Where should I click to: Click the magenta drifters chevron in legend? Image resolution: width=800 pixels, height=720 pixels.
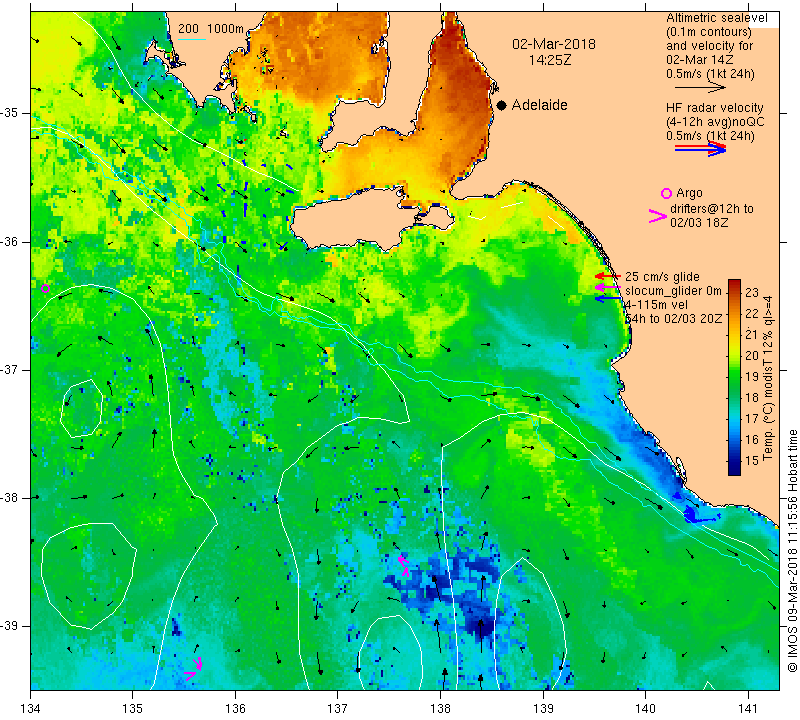[657, 216]
